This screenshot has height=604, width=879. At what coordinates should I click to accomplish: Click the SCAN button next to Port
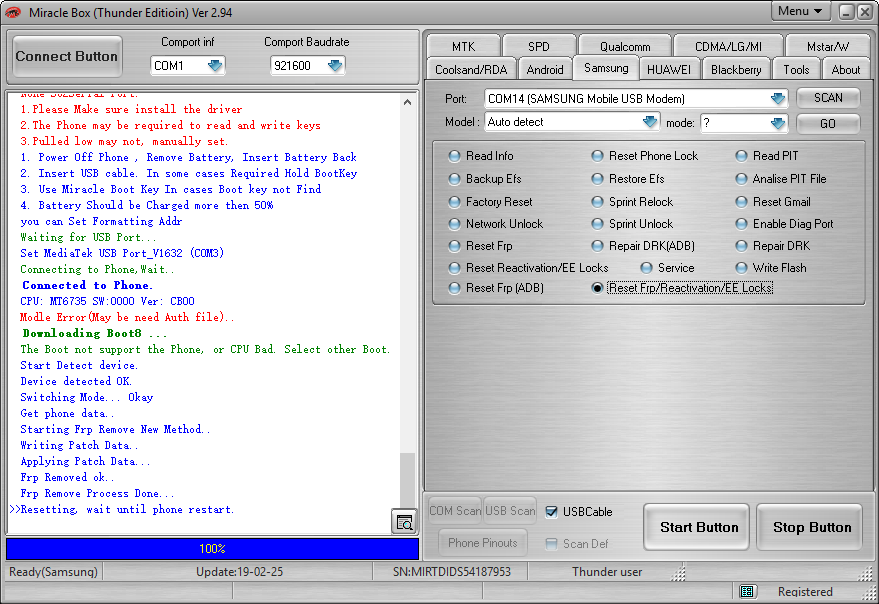(x=828, y=98)
